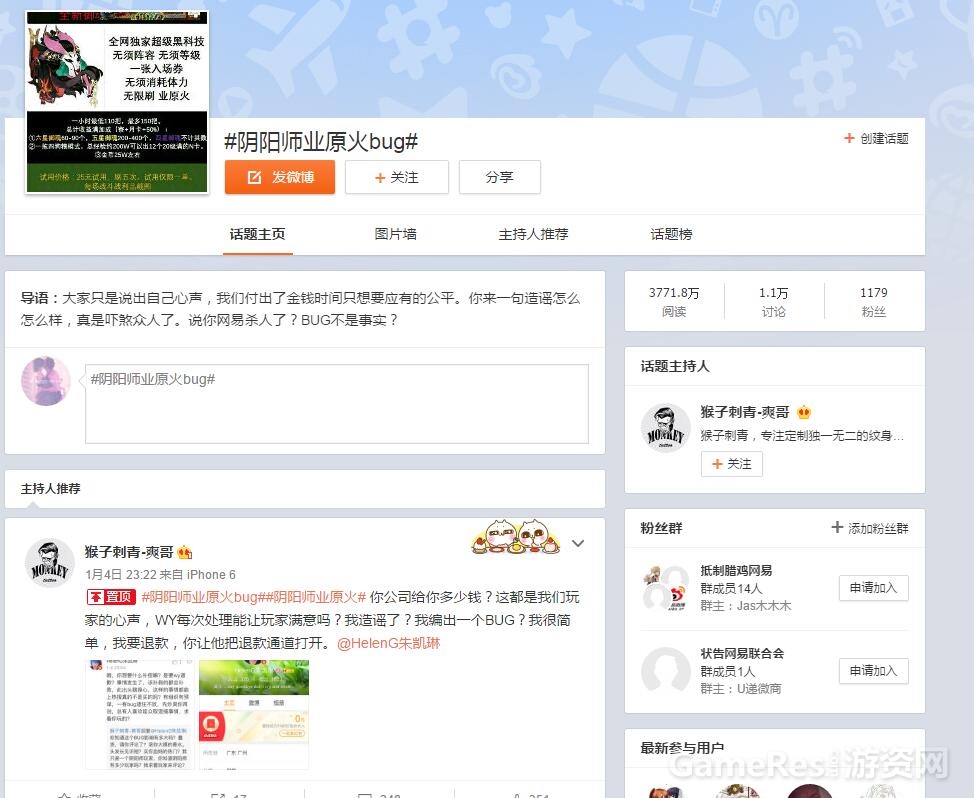Screen dimensions: 974x798
Task: Click the group owner U递微商
Action: tap(759, 688)
